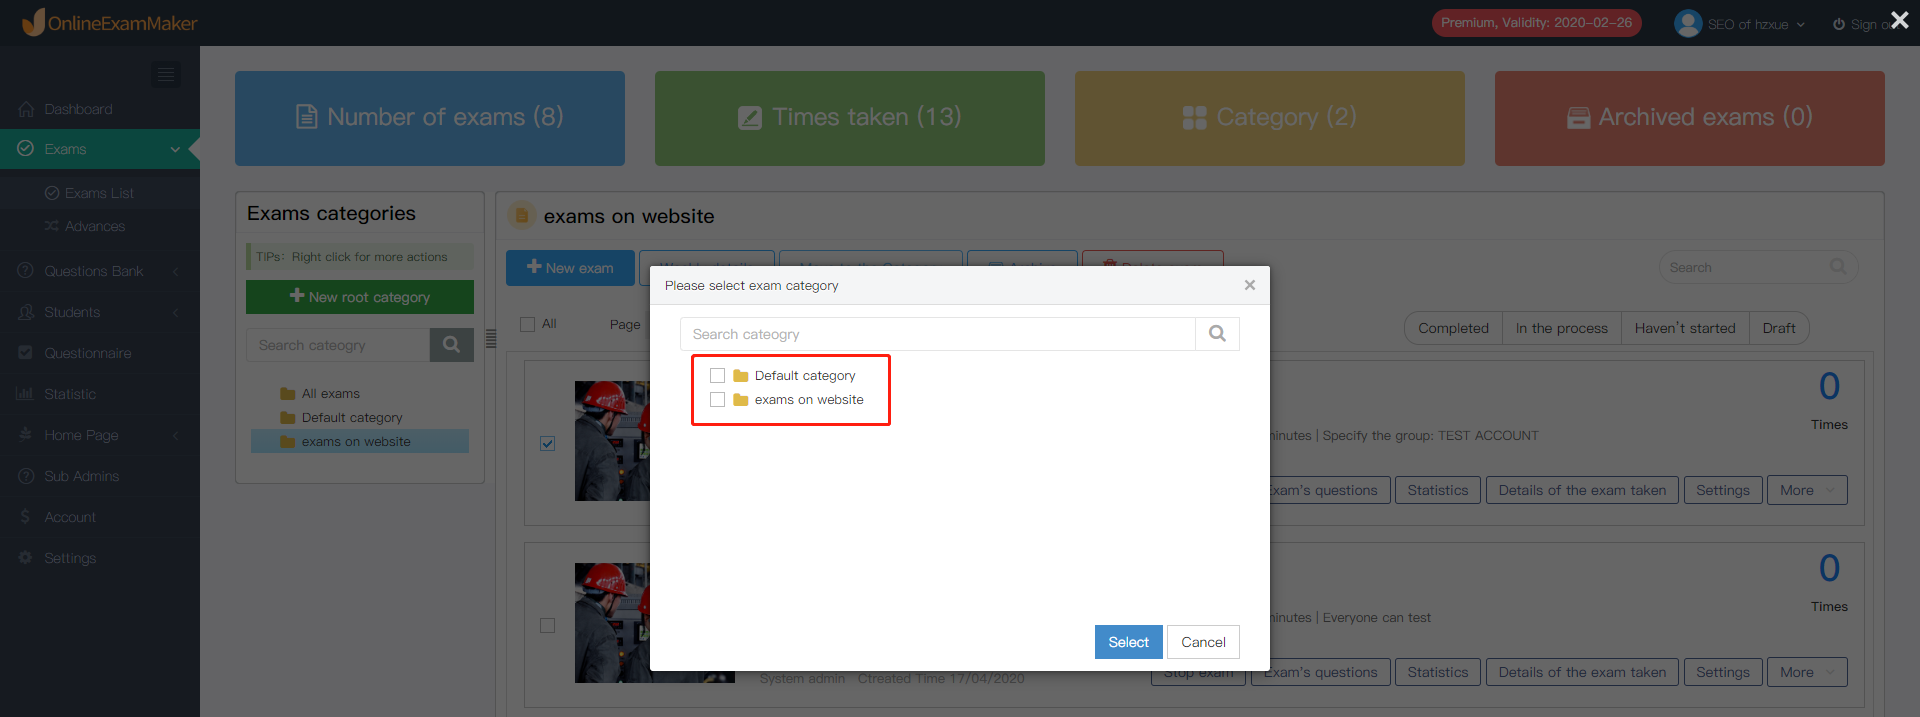The image size is (1920, 717).
Task: Click the Select button in dialog
Action: click(x=1128, y=642)
